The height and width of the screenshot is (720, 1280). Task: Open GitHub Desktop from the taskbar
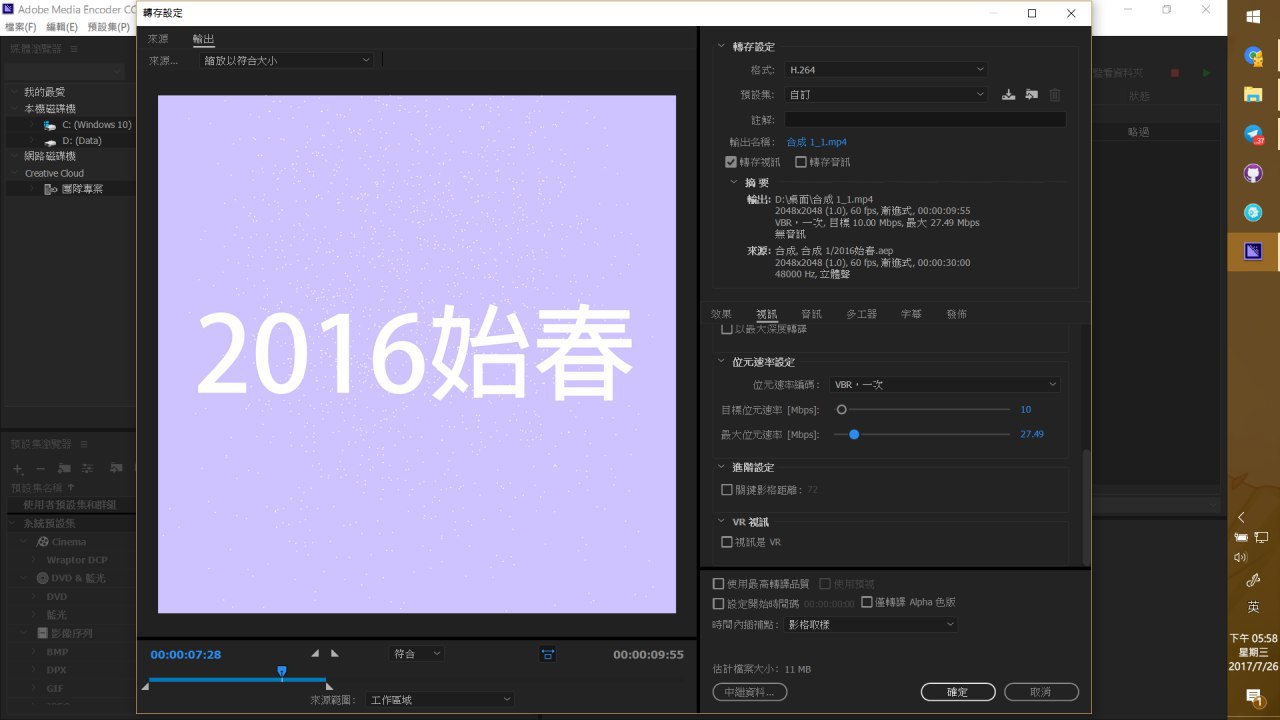[1253, 173]
